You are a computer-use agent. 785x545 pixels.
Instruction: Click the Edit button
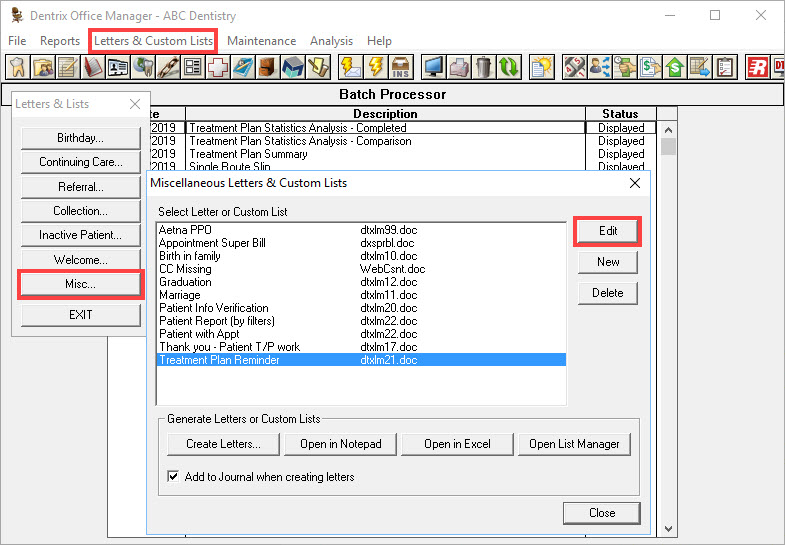(x=608, y=231)
